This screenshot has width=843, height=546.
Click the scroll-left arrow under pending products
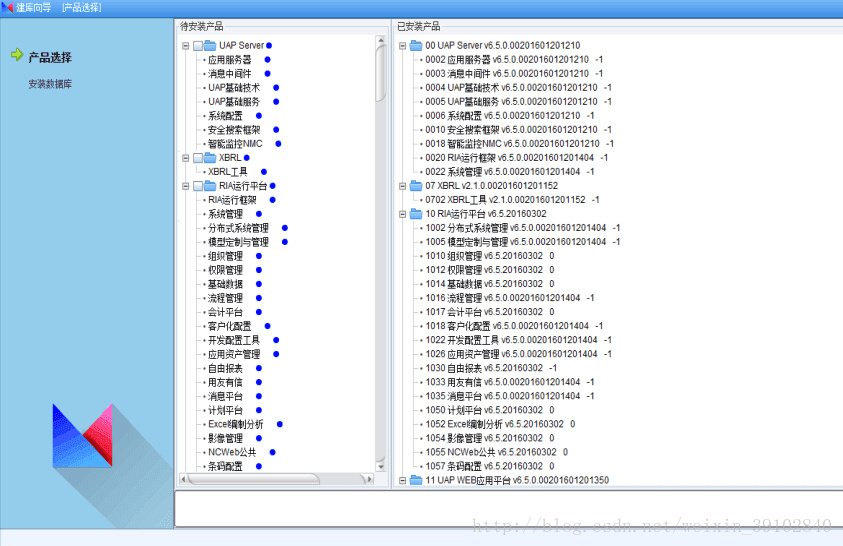tap(183, 479)
